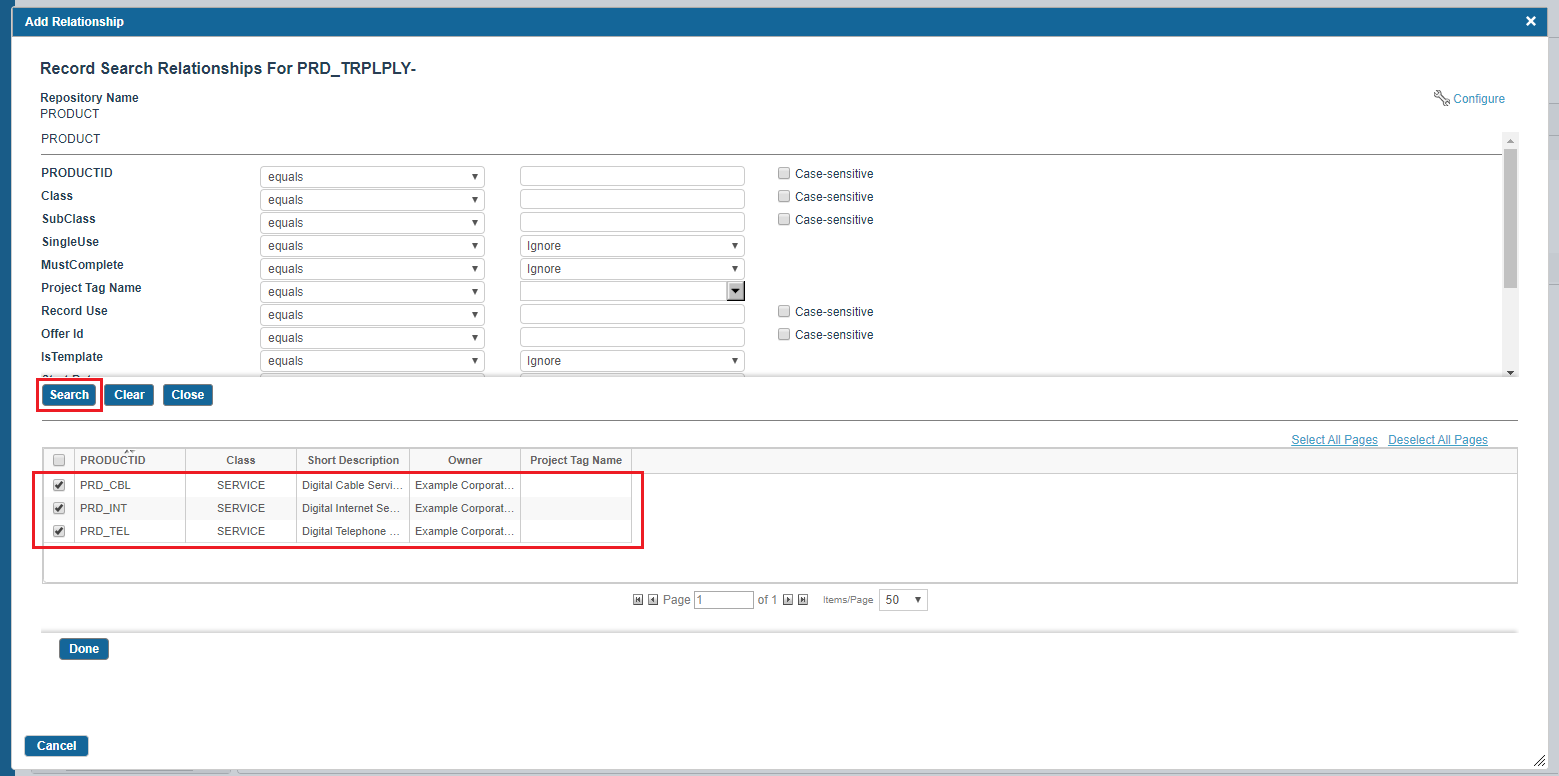Open Class operator dropdown
1559x776 pixels.
tap(372, 200)
